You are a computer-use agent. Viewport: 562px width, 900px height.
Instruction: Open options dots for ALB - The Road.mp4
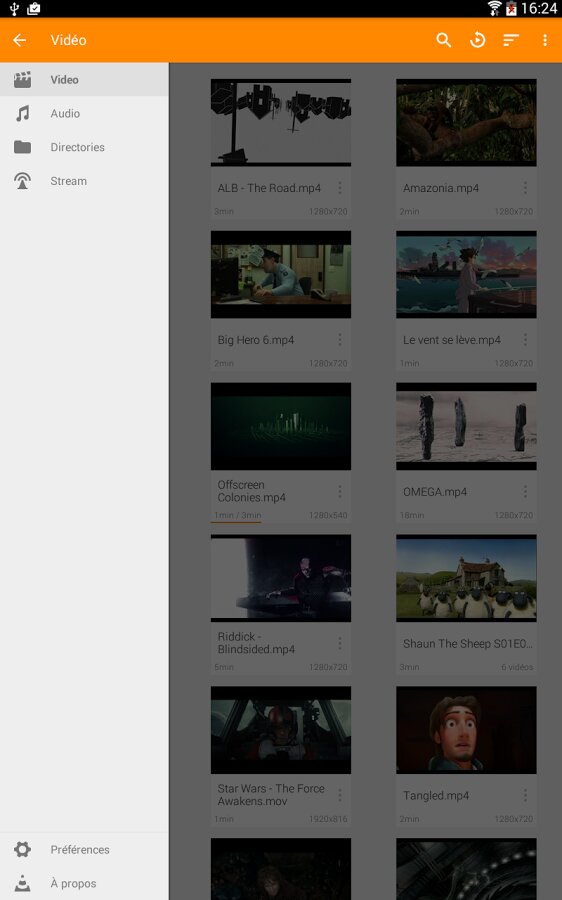340,188
